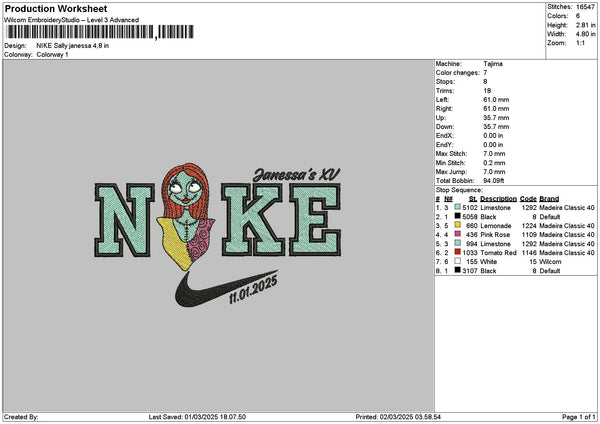Click the Max Stitch value 7.0 mm
The height and width of the screenshot is (424, 600).
(494, 153)
